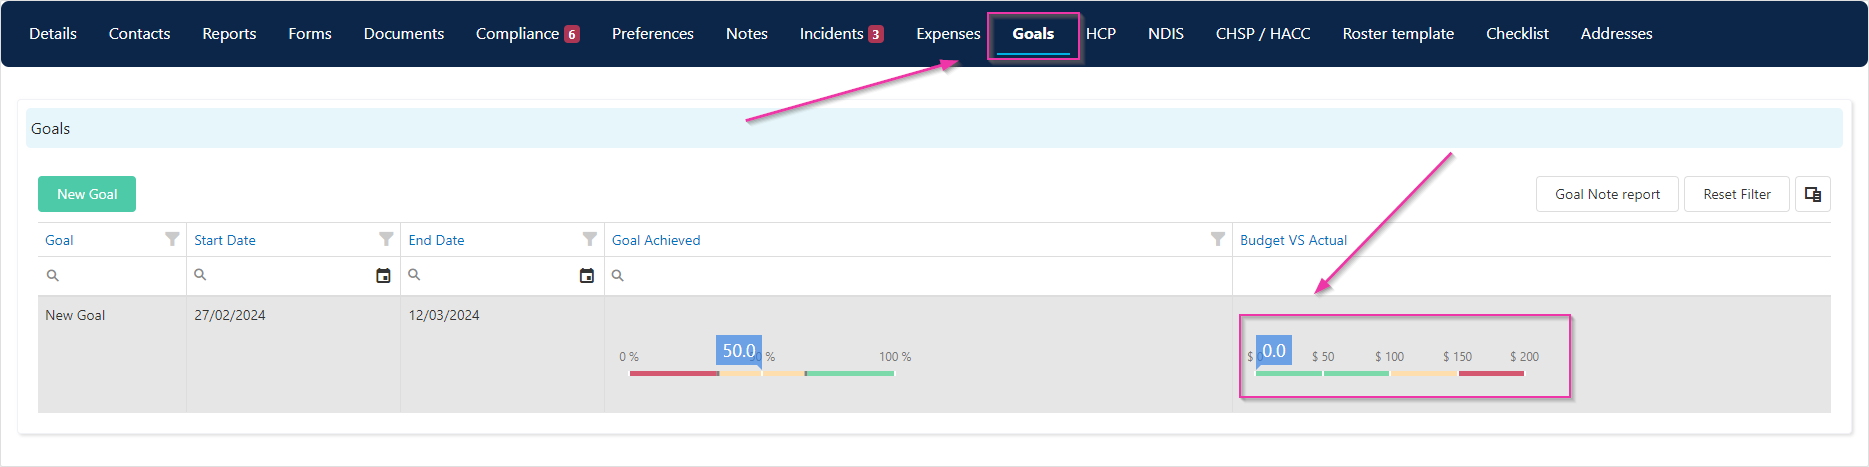Switch to the NDIS tab
This screenshot has width=1869, height=467.
click(1166, 34)
